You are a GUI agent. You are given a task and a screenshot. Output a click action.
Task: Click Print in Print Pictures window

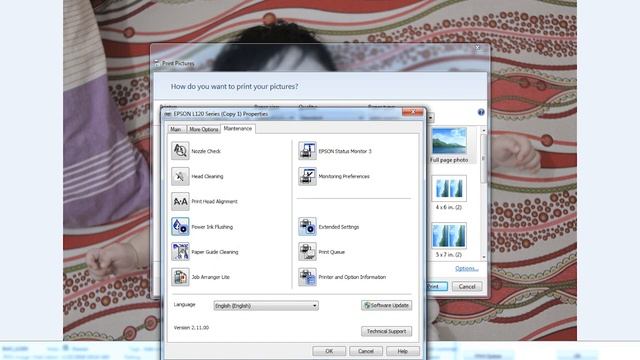436,287
